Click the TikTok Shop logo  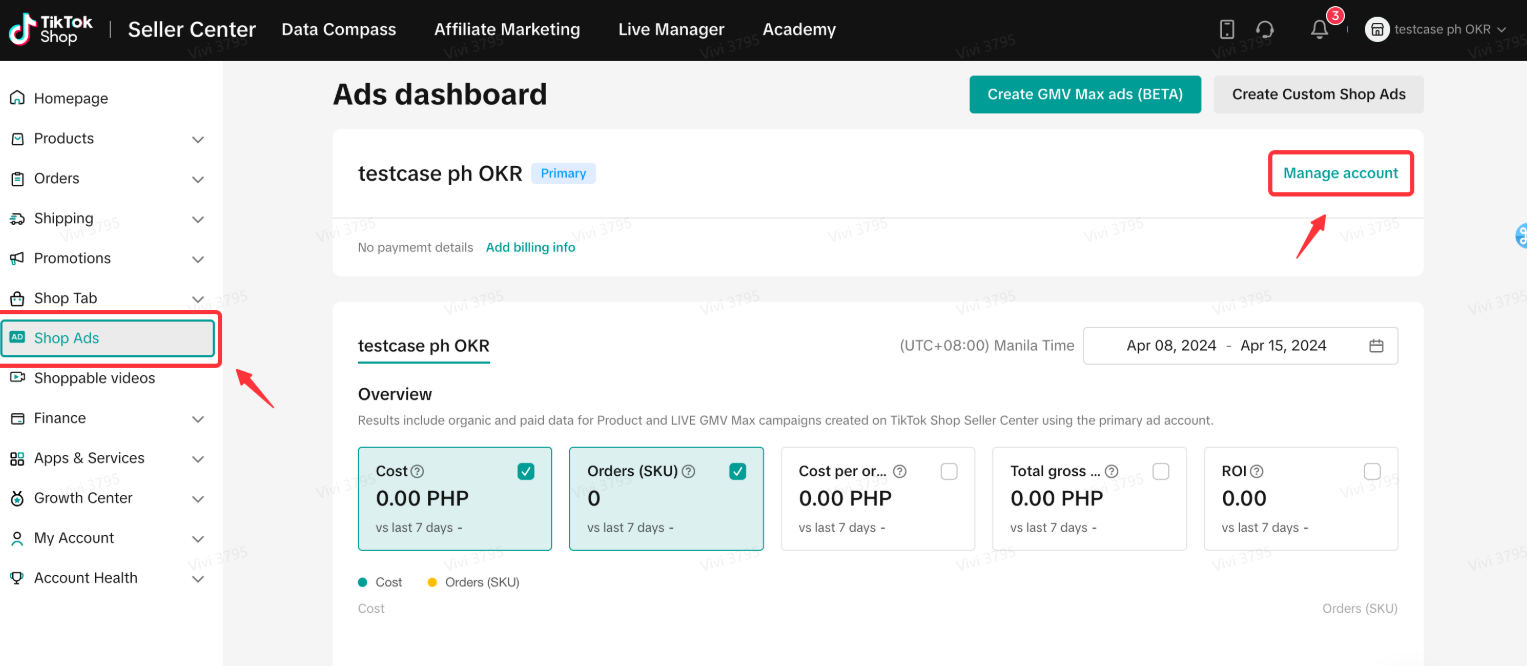(50, 30)
